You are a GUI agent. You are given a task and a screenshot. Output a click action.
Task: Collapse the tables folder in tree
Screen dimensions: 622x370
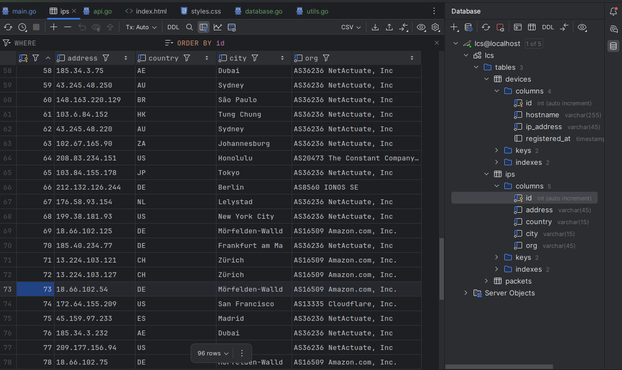476,67
